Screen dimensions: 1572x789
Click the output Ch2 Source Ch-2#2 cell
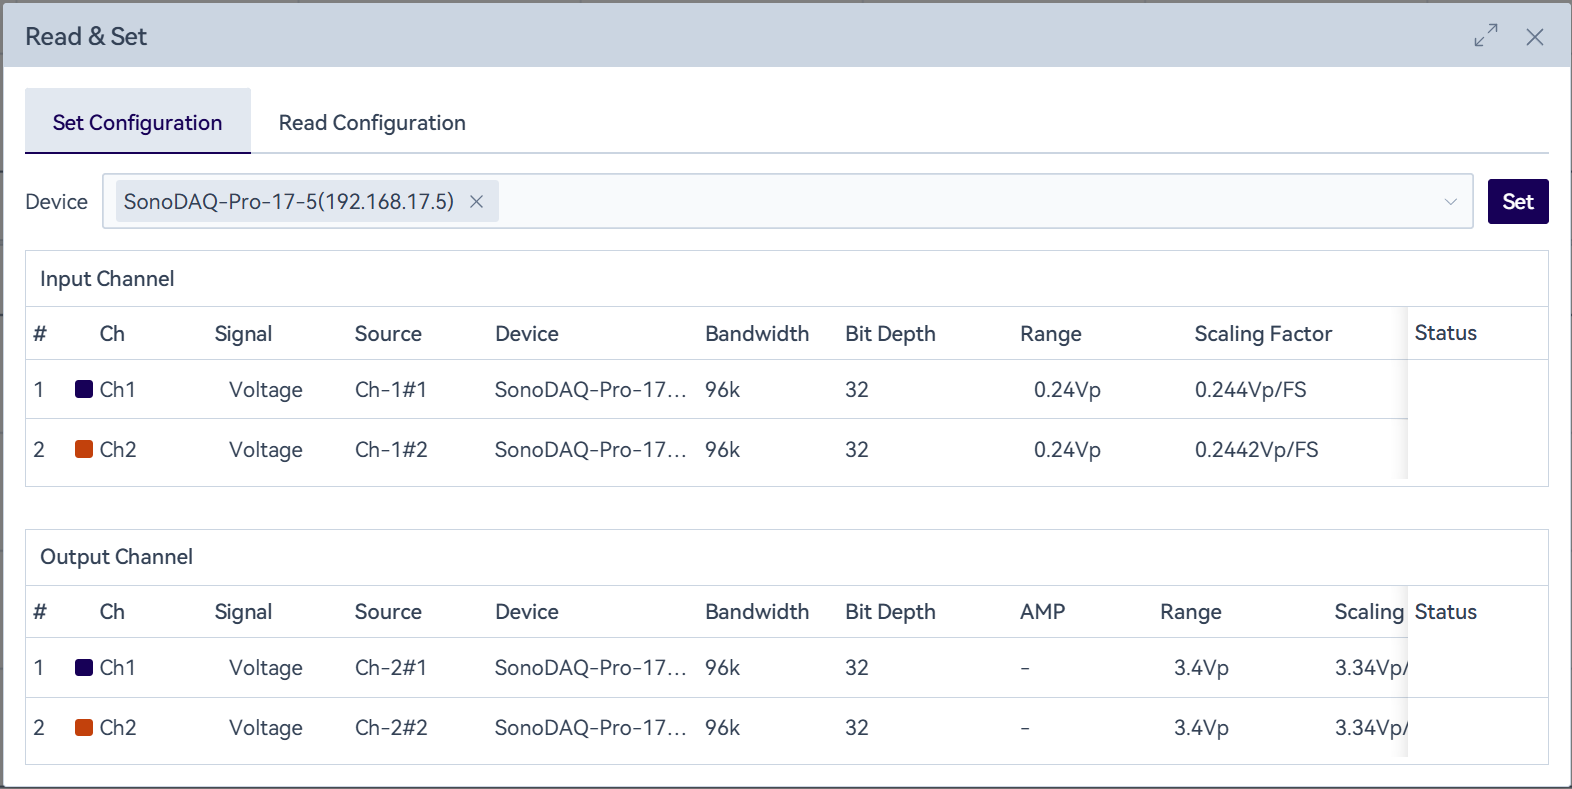click(x=391, y=728)
